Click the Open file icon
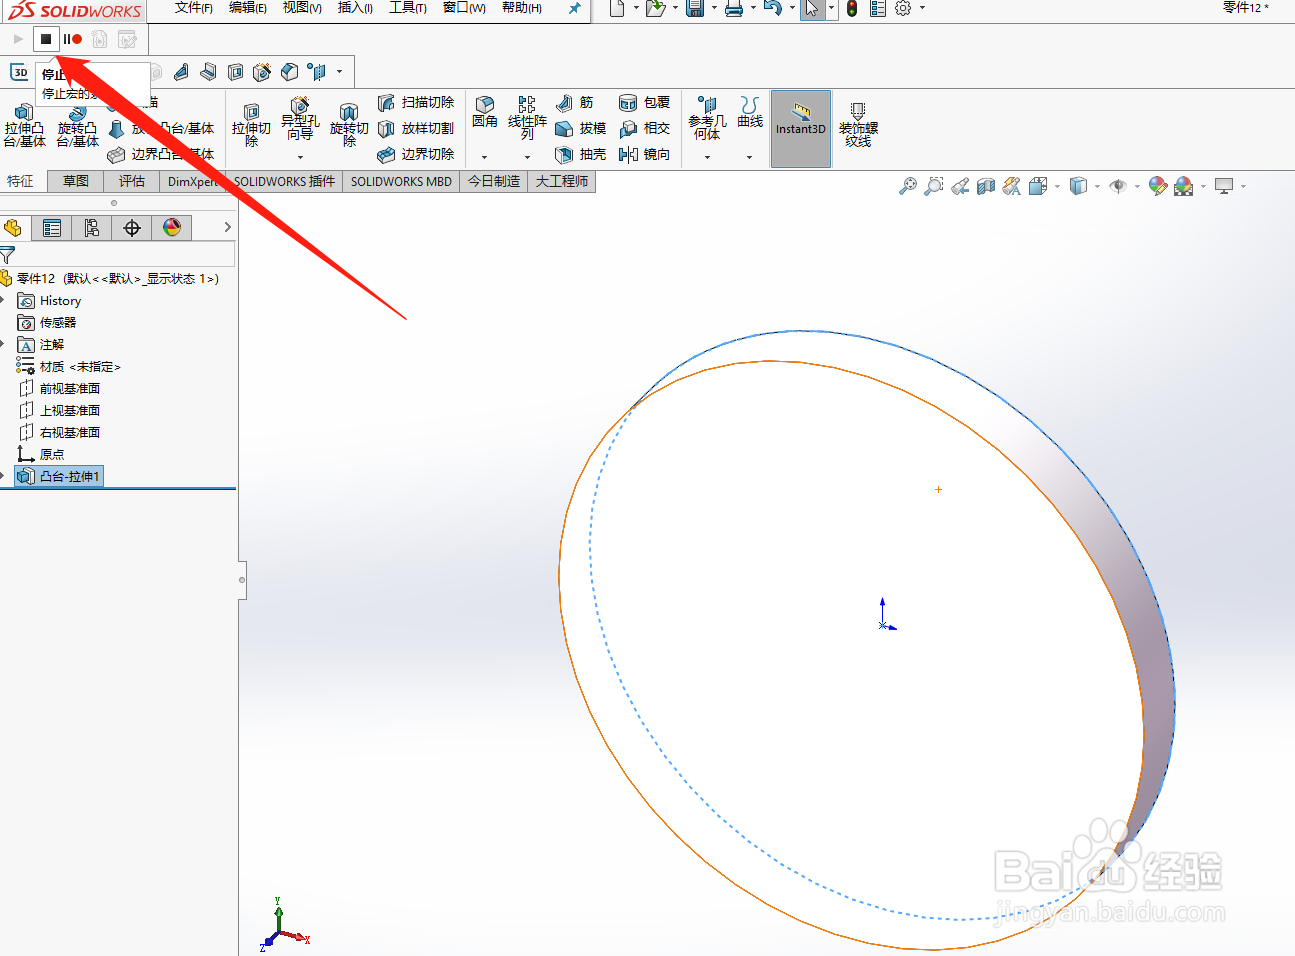Image resolution: width=1295 pixels, height=956 pixels. (x=655, y=8)
